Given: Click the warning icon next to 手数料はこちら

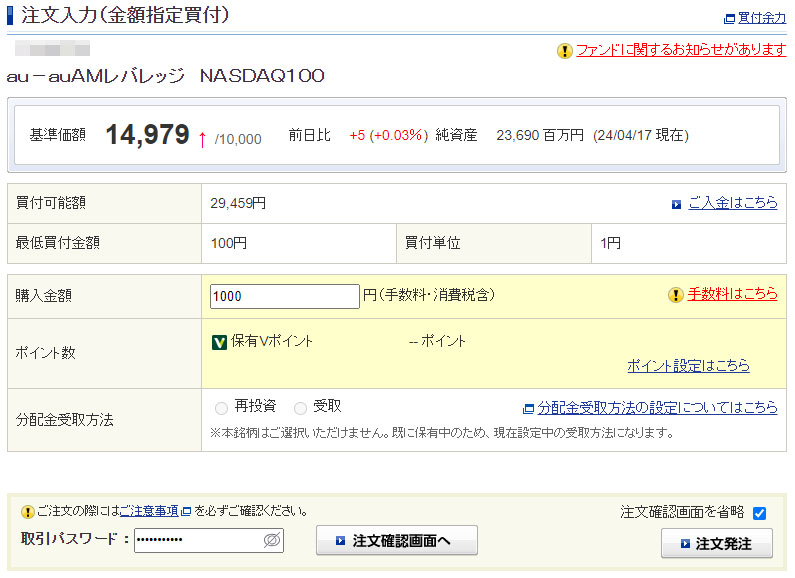Looking at the screenshot, I should (x=676, y=295).
